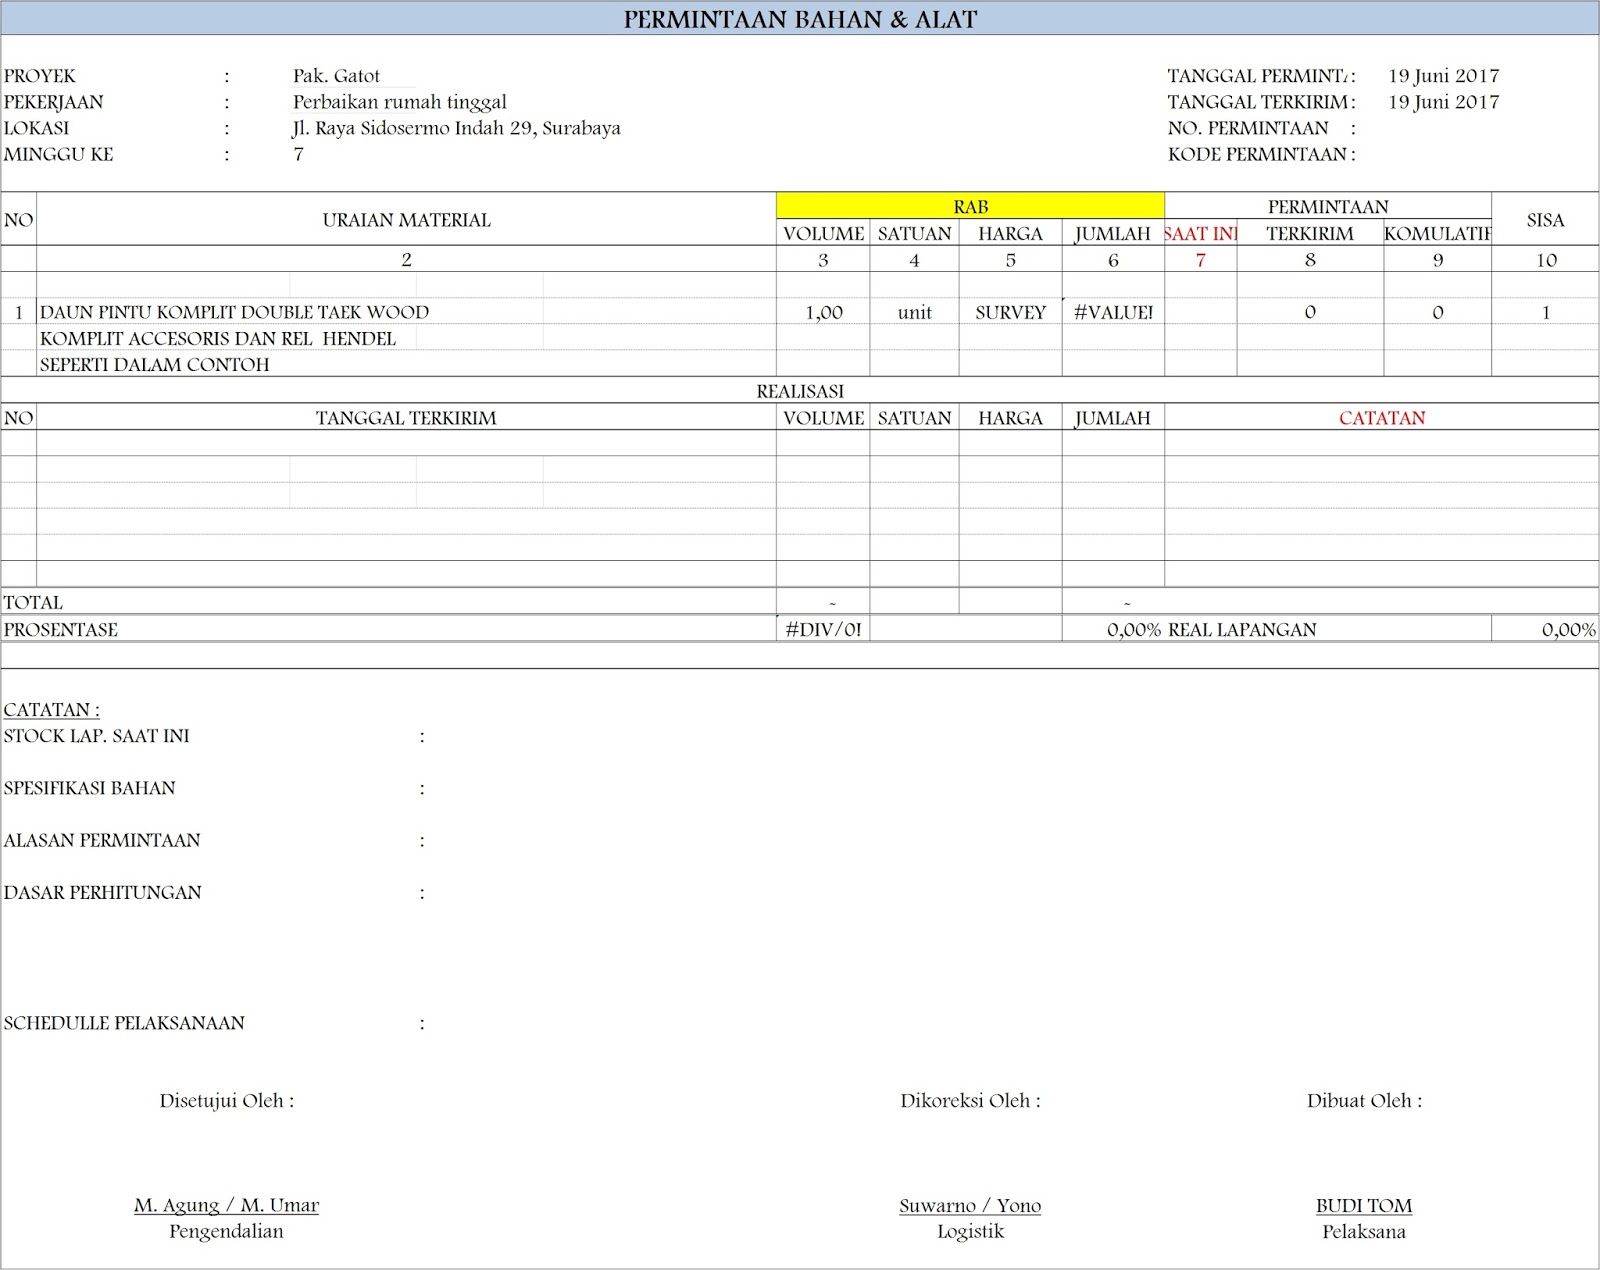Click the SATUAN header under RAB
This screenshot has width=1600, height=1270.
pos(914,233)
